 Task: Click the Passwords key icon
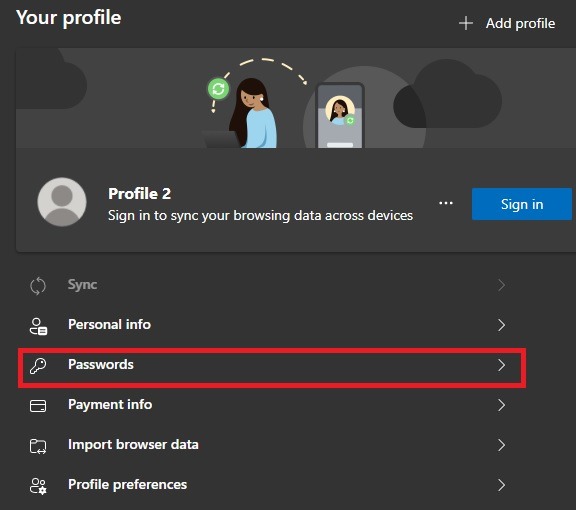[38, 366]
